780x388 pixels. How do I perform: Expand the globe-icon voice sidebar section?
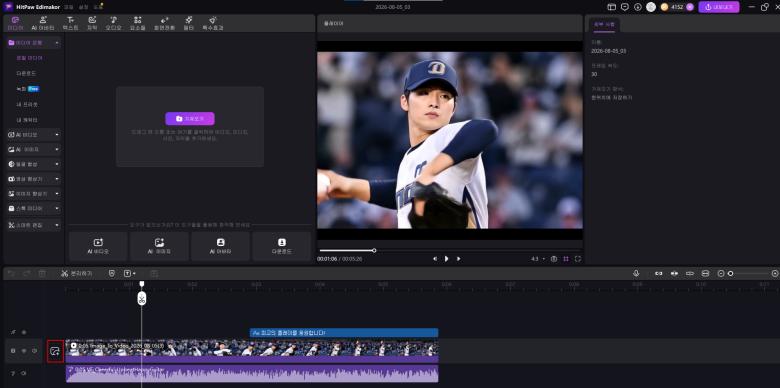34,164
